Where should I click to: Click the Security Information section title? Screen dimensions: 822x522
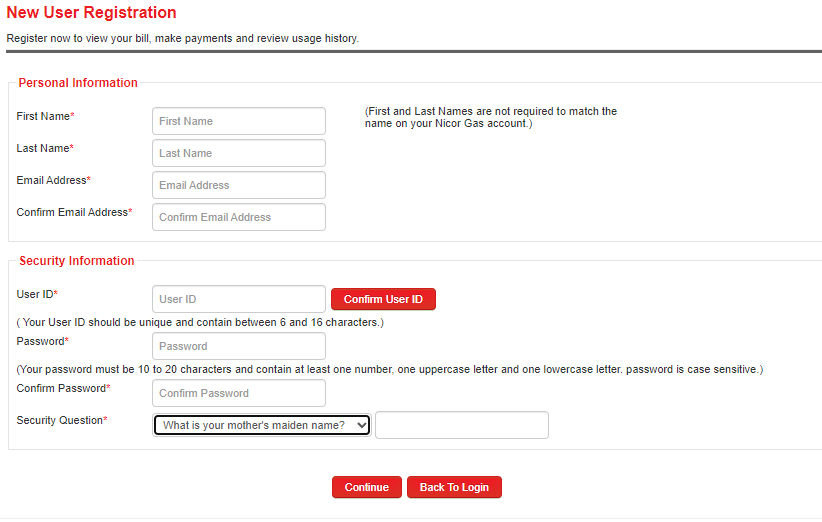(77, 261)
